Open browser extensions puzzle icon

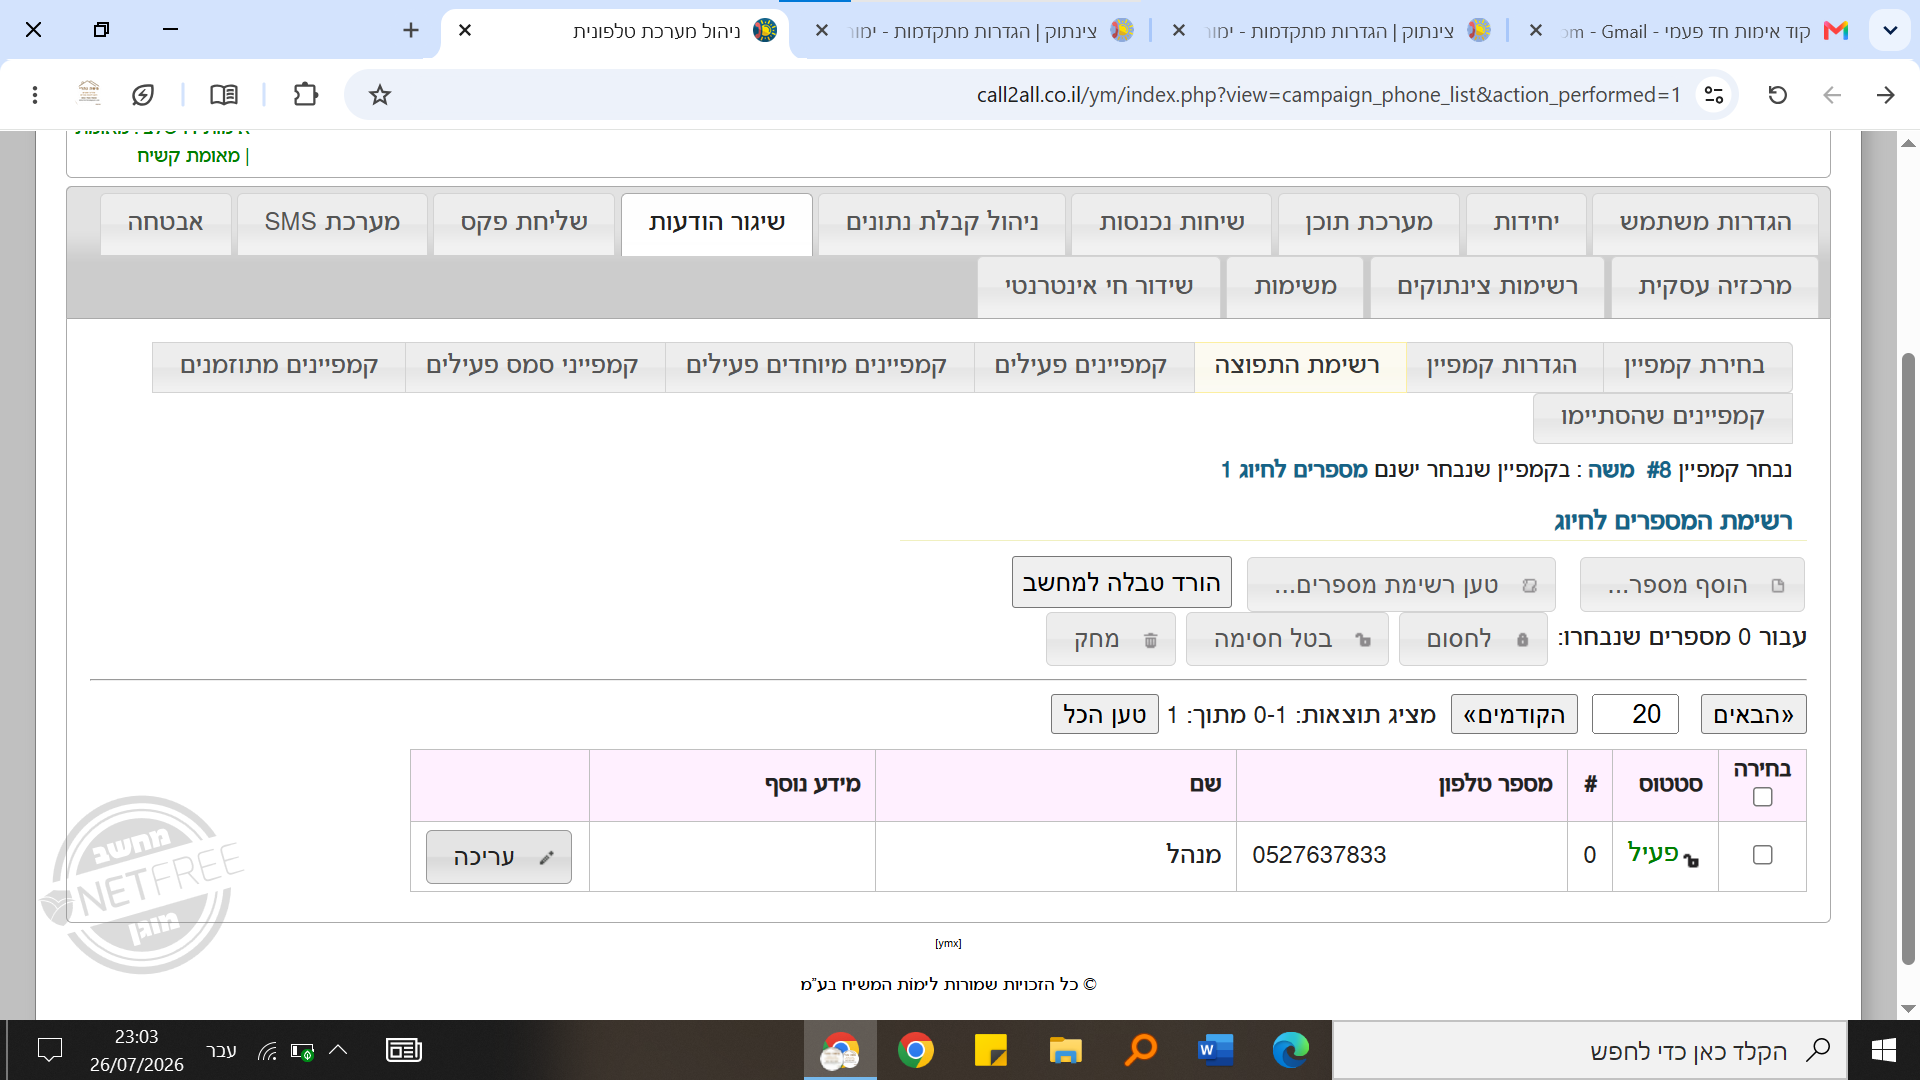(305, 95)
